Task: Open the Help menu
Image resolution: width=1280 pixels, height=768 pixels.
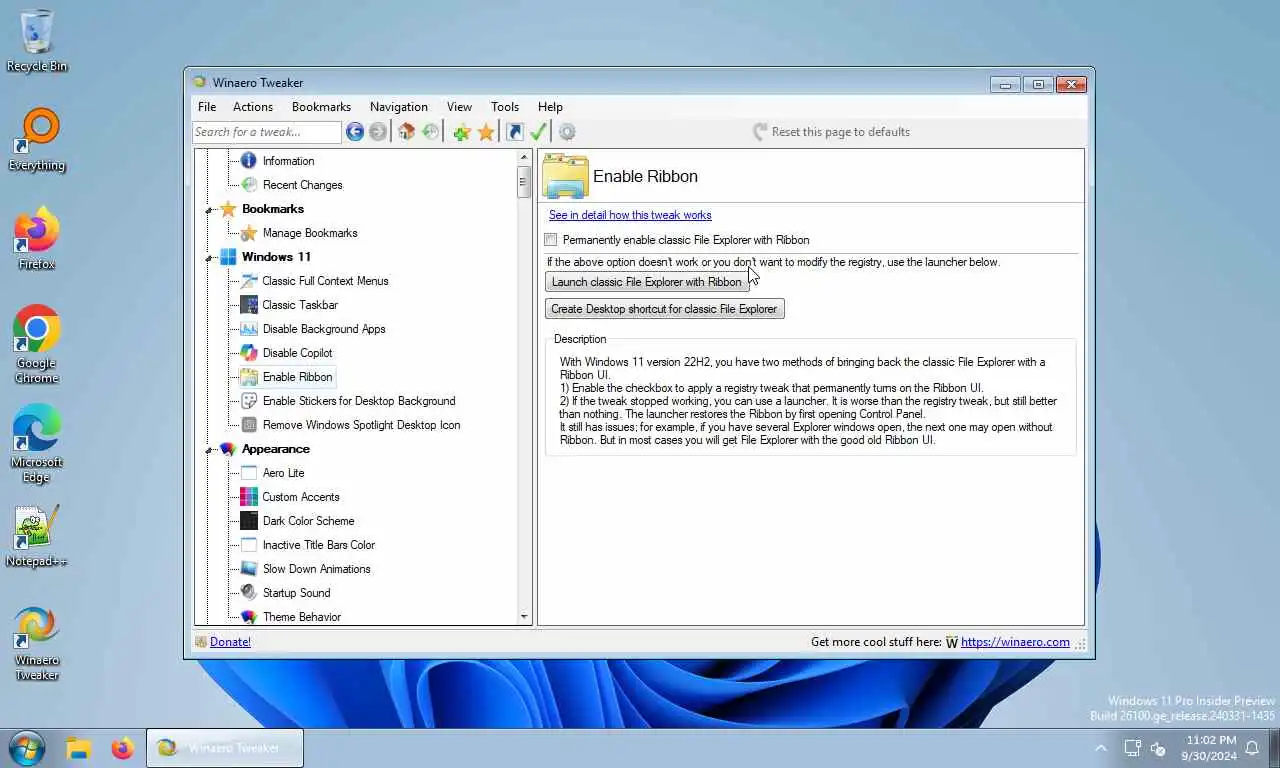Action: (550, 107)
